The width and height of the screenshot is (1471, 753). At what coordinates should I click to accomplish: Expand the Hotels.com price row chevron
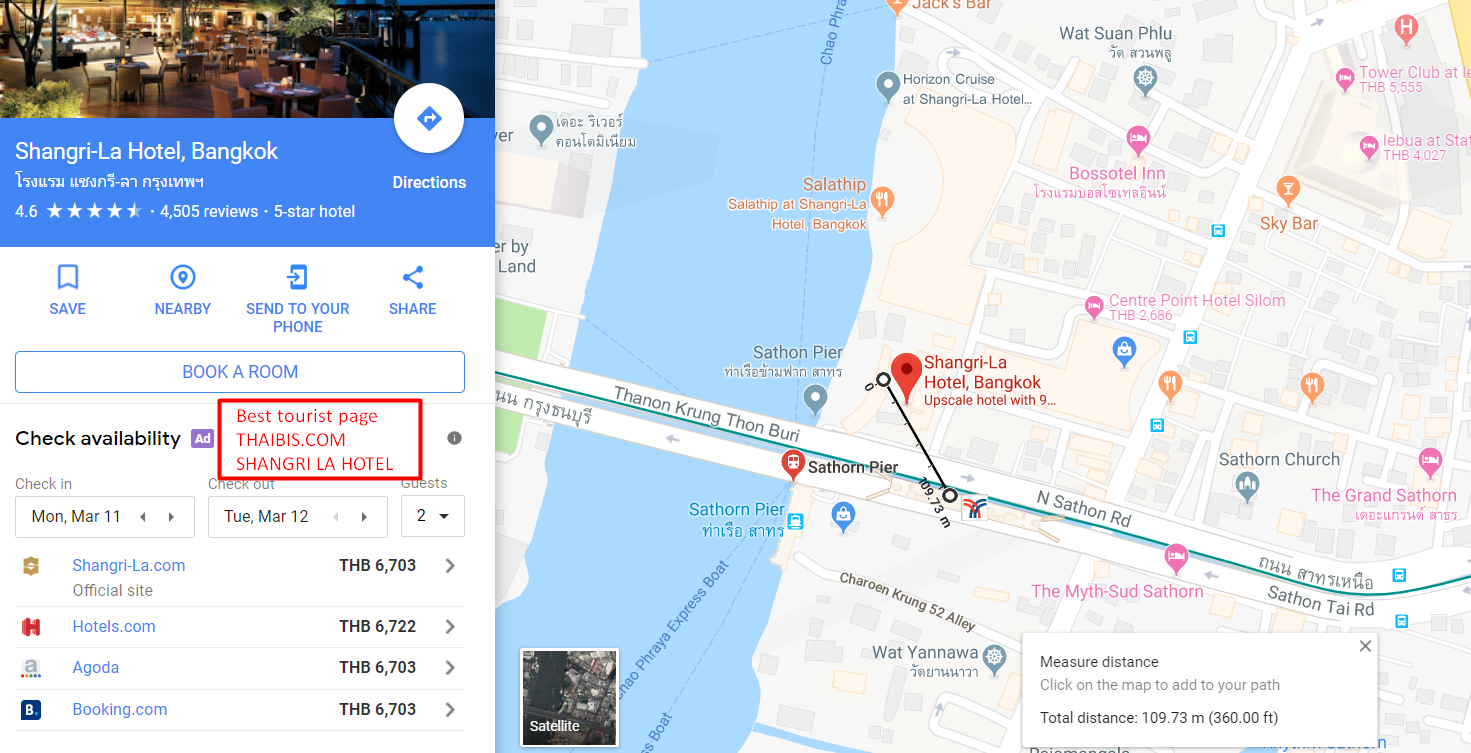click(450, 627)
